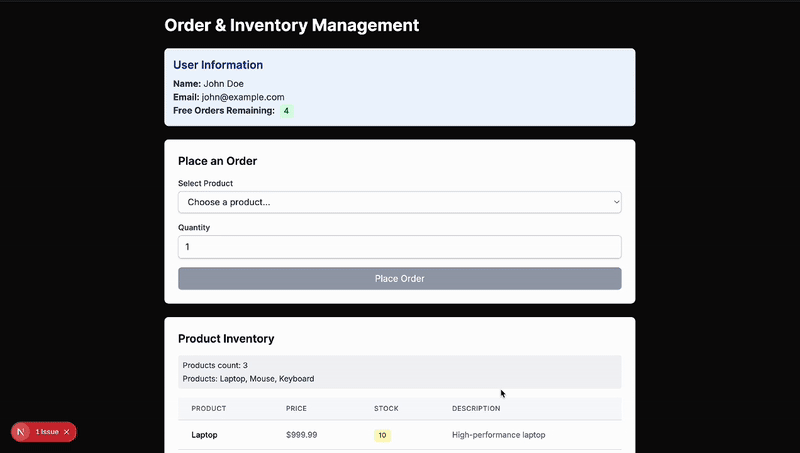Click the STOCK column header
This screenshot has height=453, width=800.
[386, 408]
